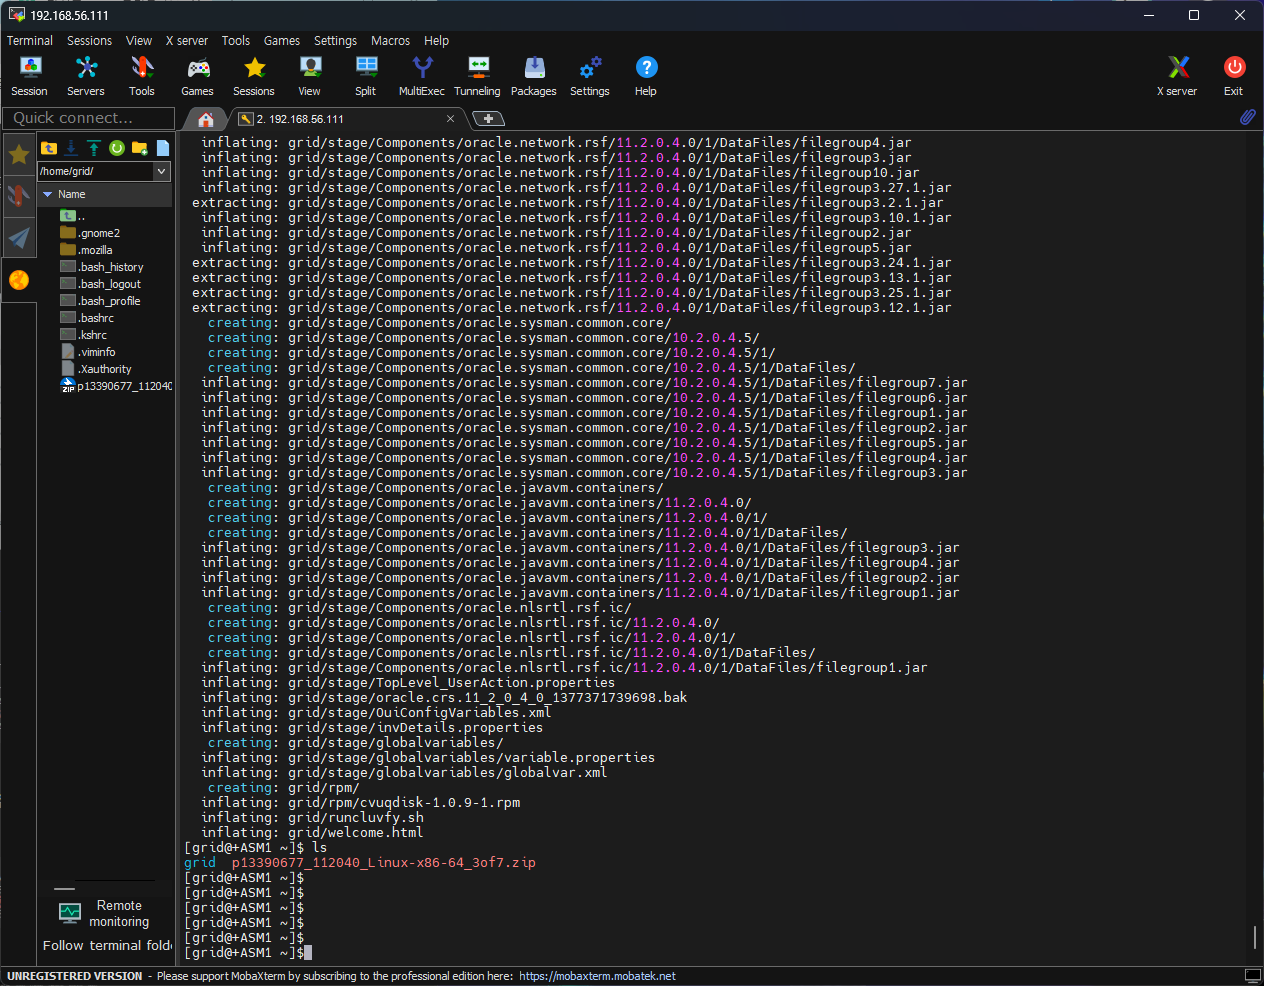Click the Name column sort arrow

[46, 194]
